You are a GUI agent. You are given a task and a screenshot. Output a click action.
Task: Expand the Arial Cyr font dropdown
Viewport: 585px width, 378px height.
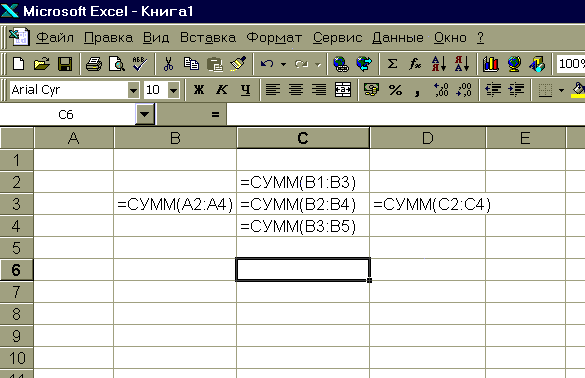pos(133,90)
